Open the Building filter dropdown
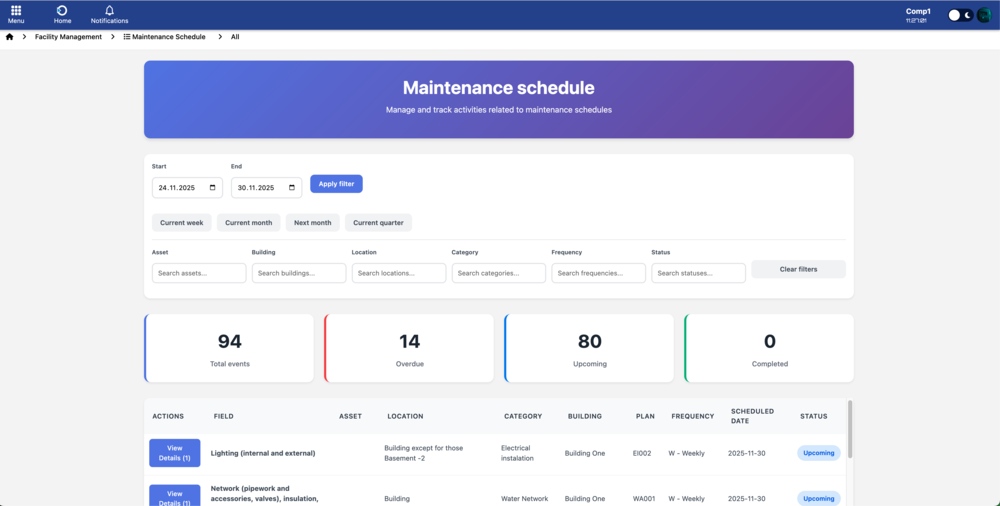The image size is (1000, 506). [x=299, y=273]
